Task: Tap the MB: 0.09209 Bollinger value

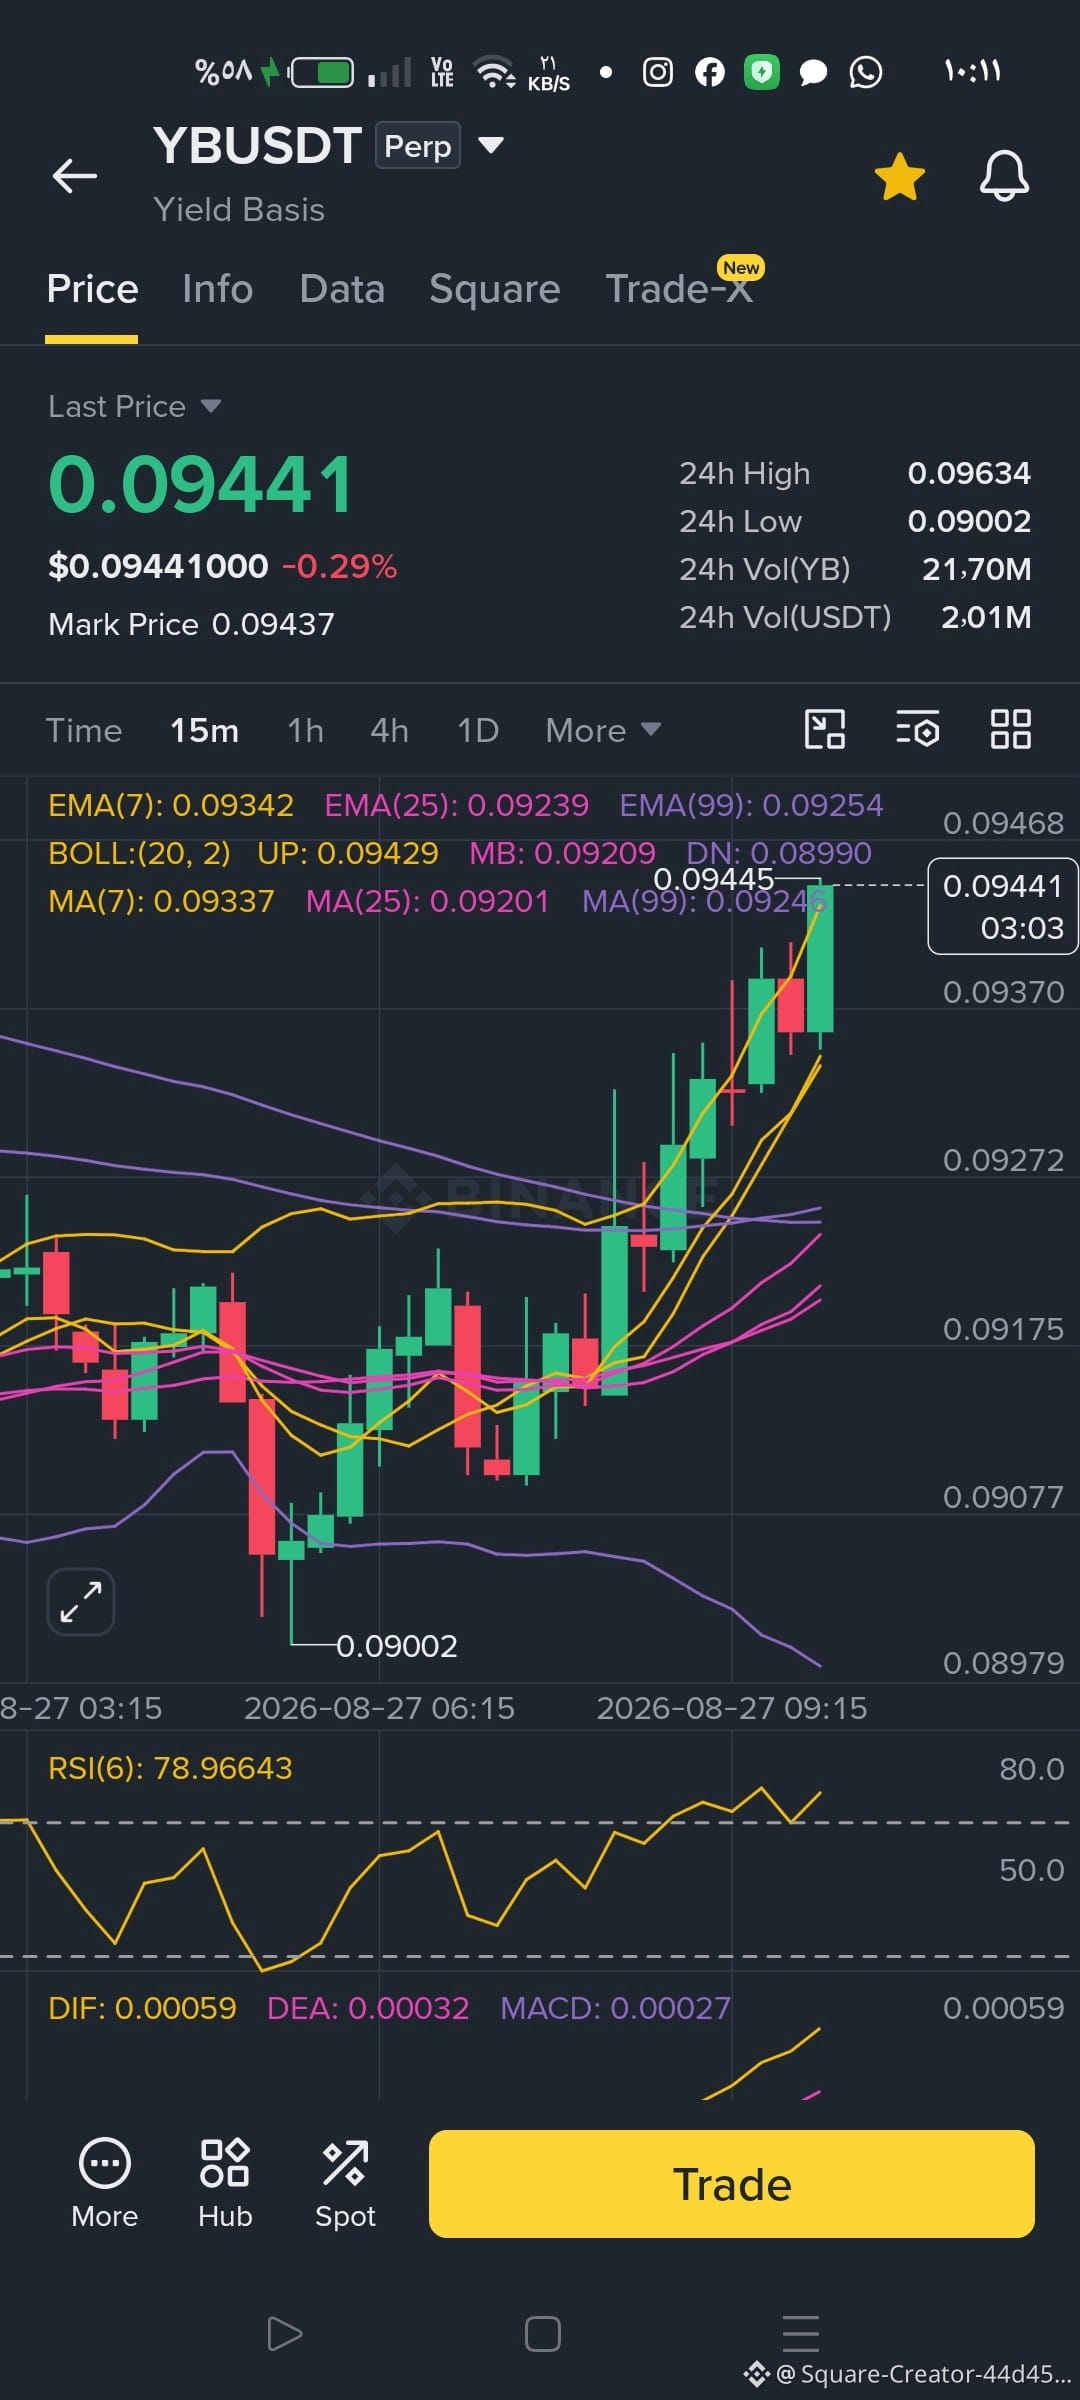Action: click(x=563, y=853)
